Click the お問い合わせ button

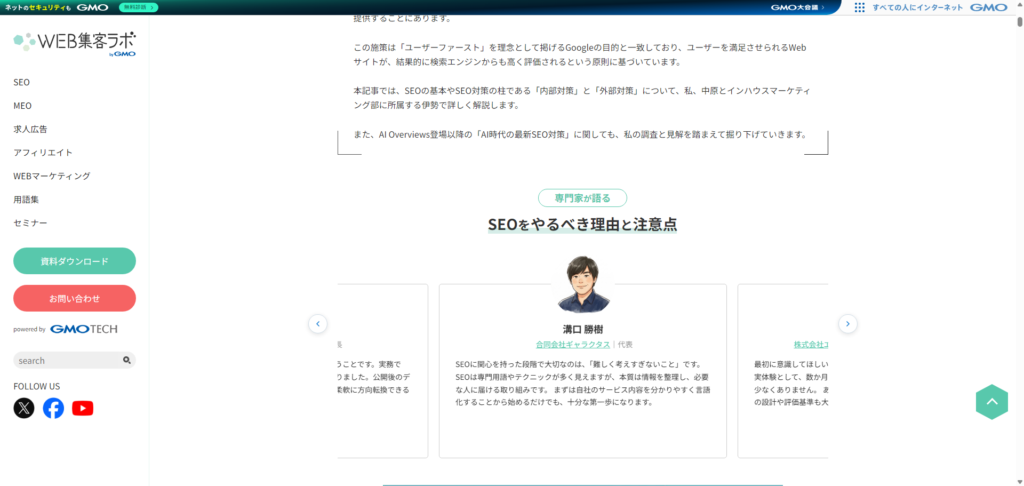(74, 298)
